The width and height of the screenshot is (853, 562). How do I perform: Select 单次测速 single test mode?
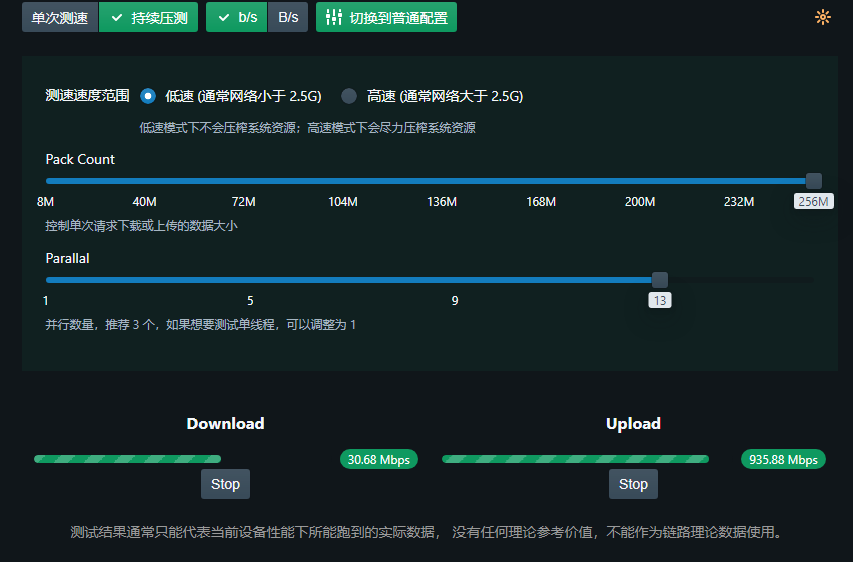(60, 17)
